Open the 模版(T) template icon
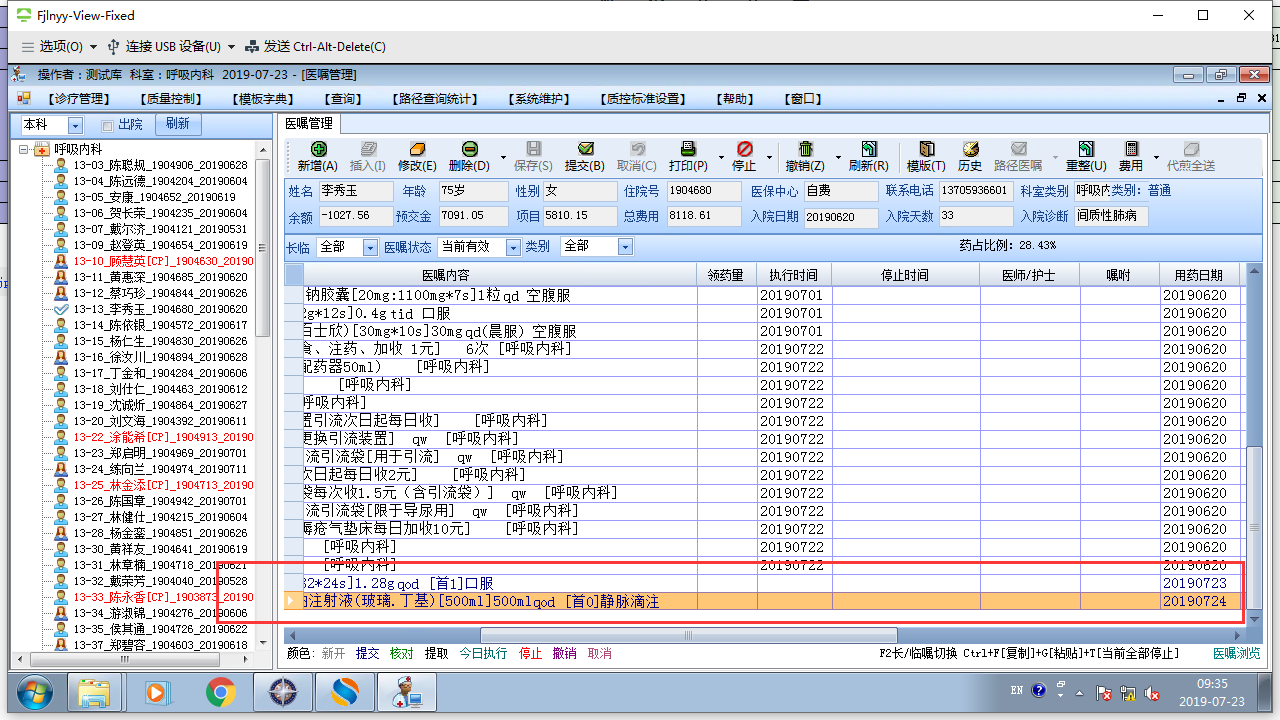This screenshot has width=1280, height=720. (926, 149)
